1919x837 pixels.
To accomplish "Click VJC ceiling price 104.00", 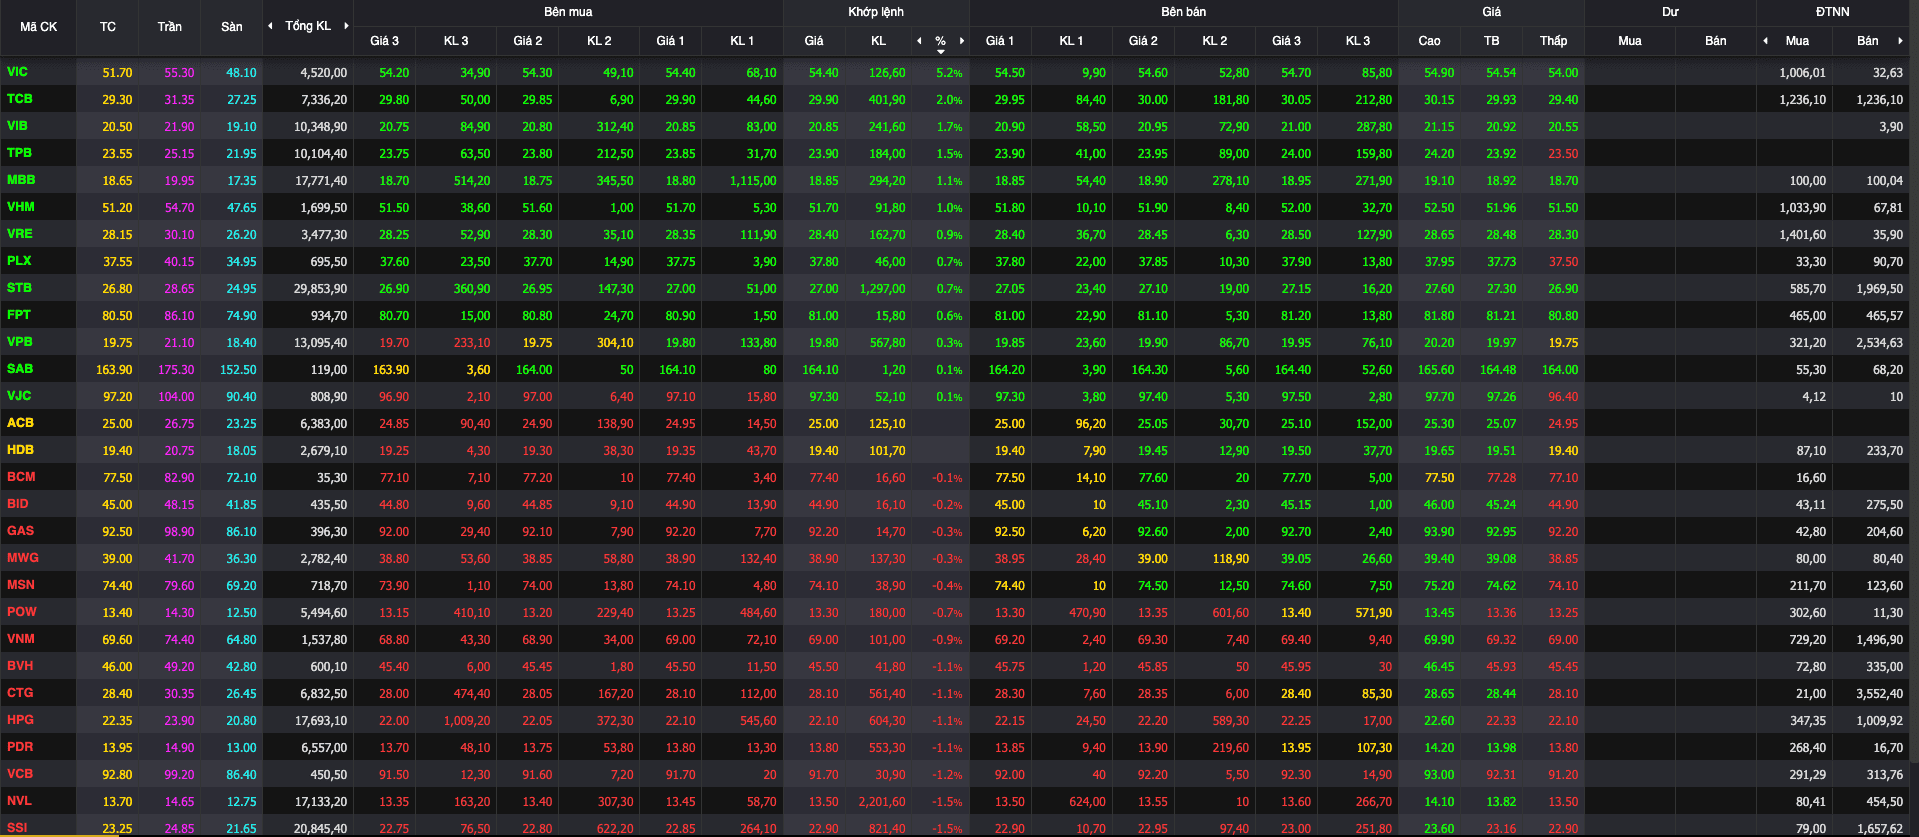I will pos(176,397).
